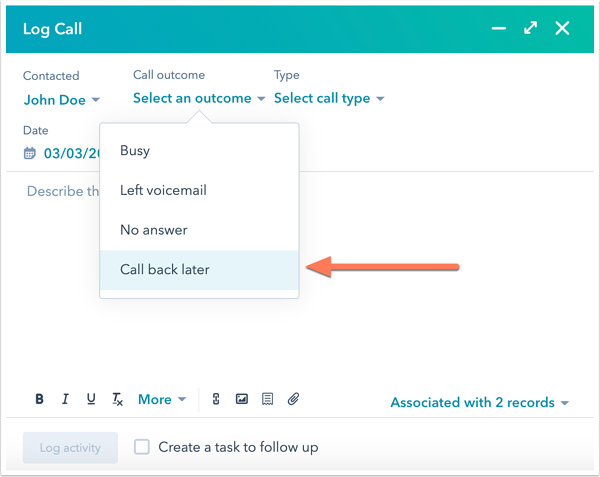Select Left voicemail outcome

pos(163,190)
